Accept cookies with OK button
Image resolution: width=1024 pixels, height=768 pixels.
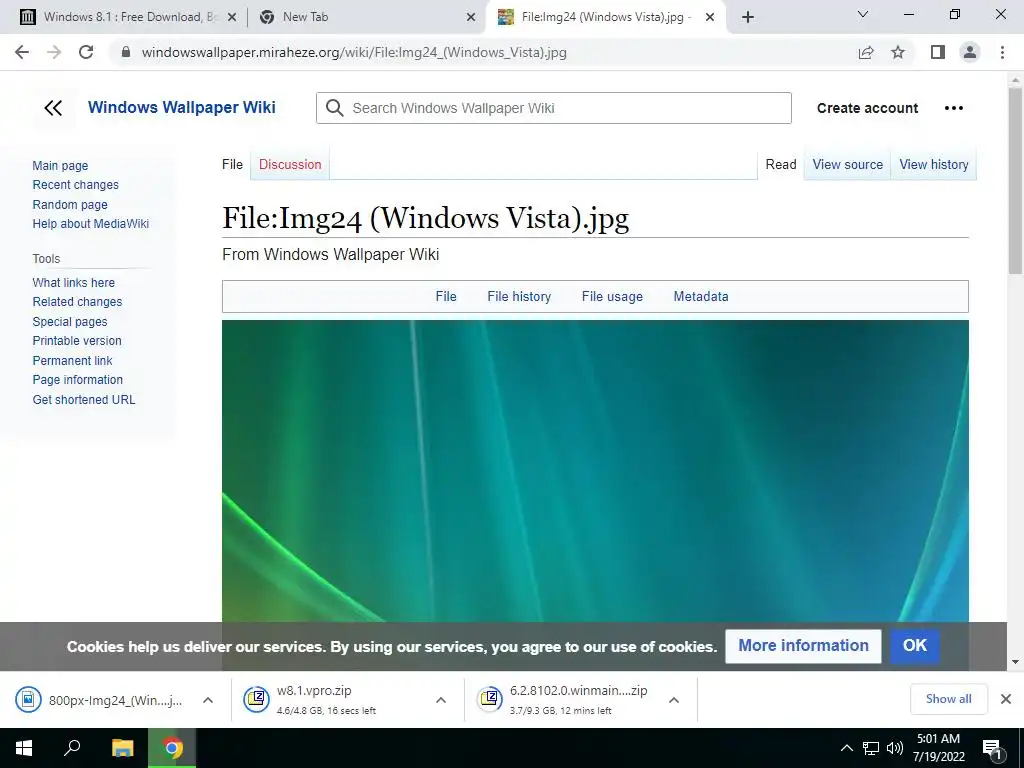[914, 646]
